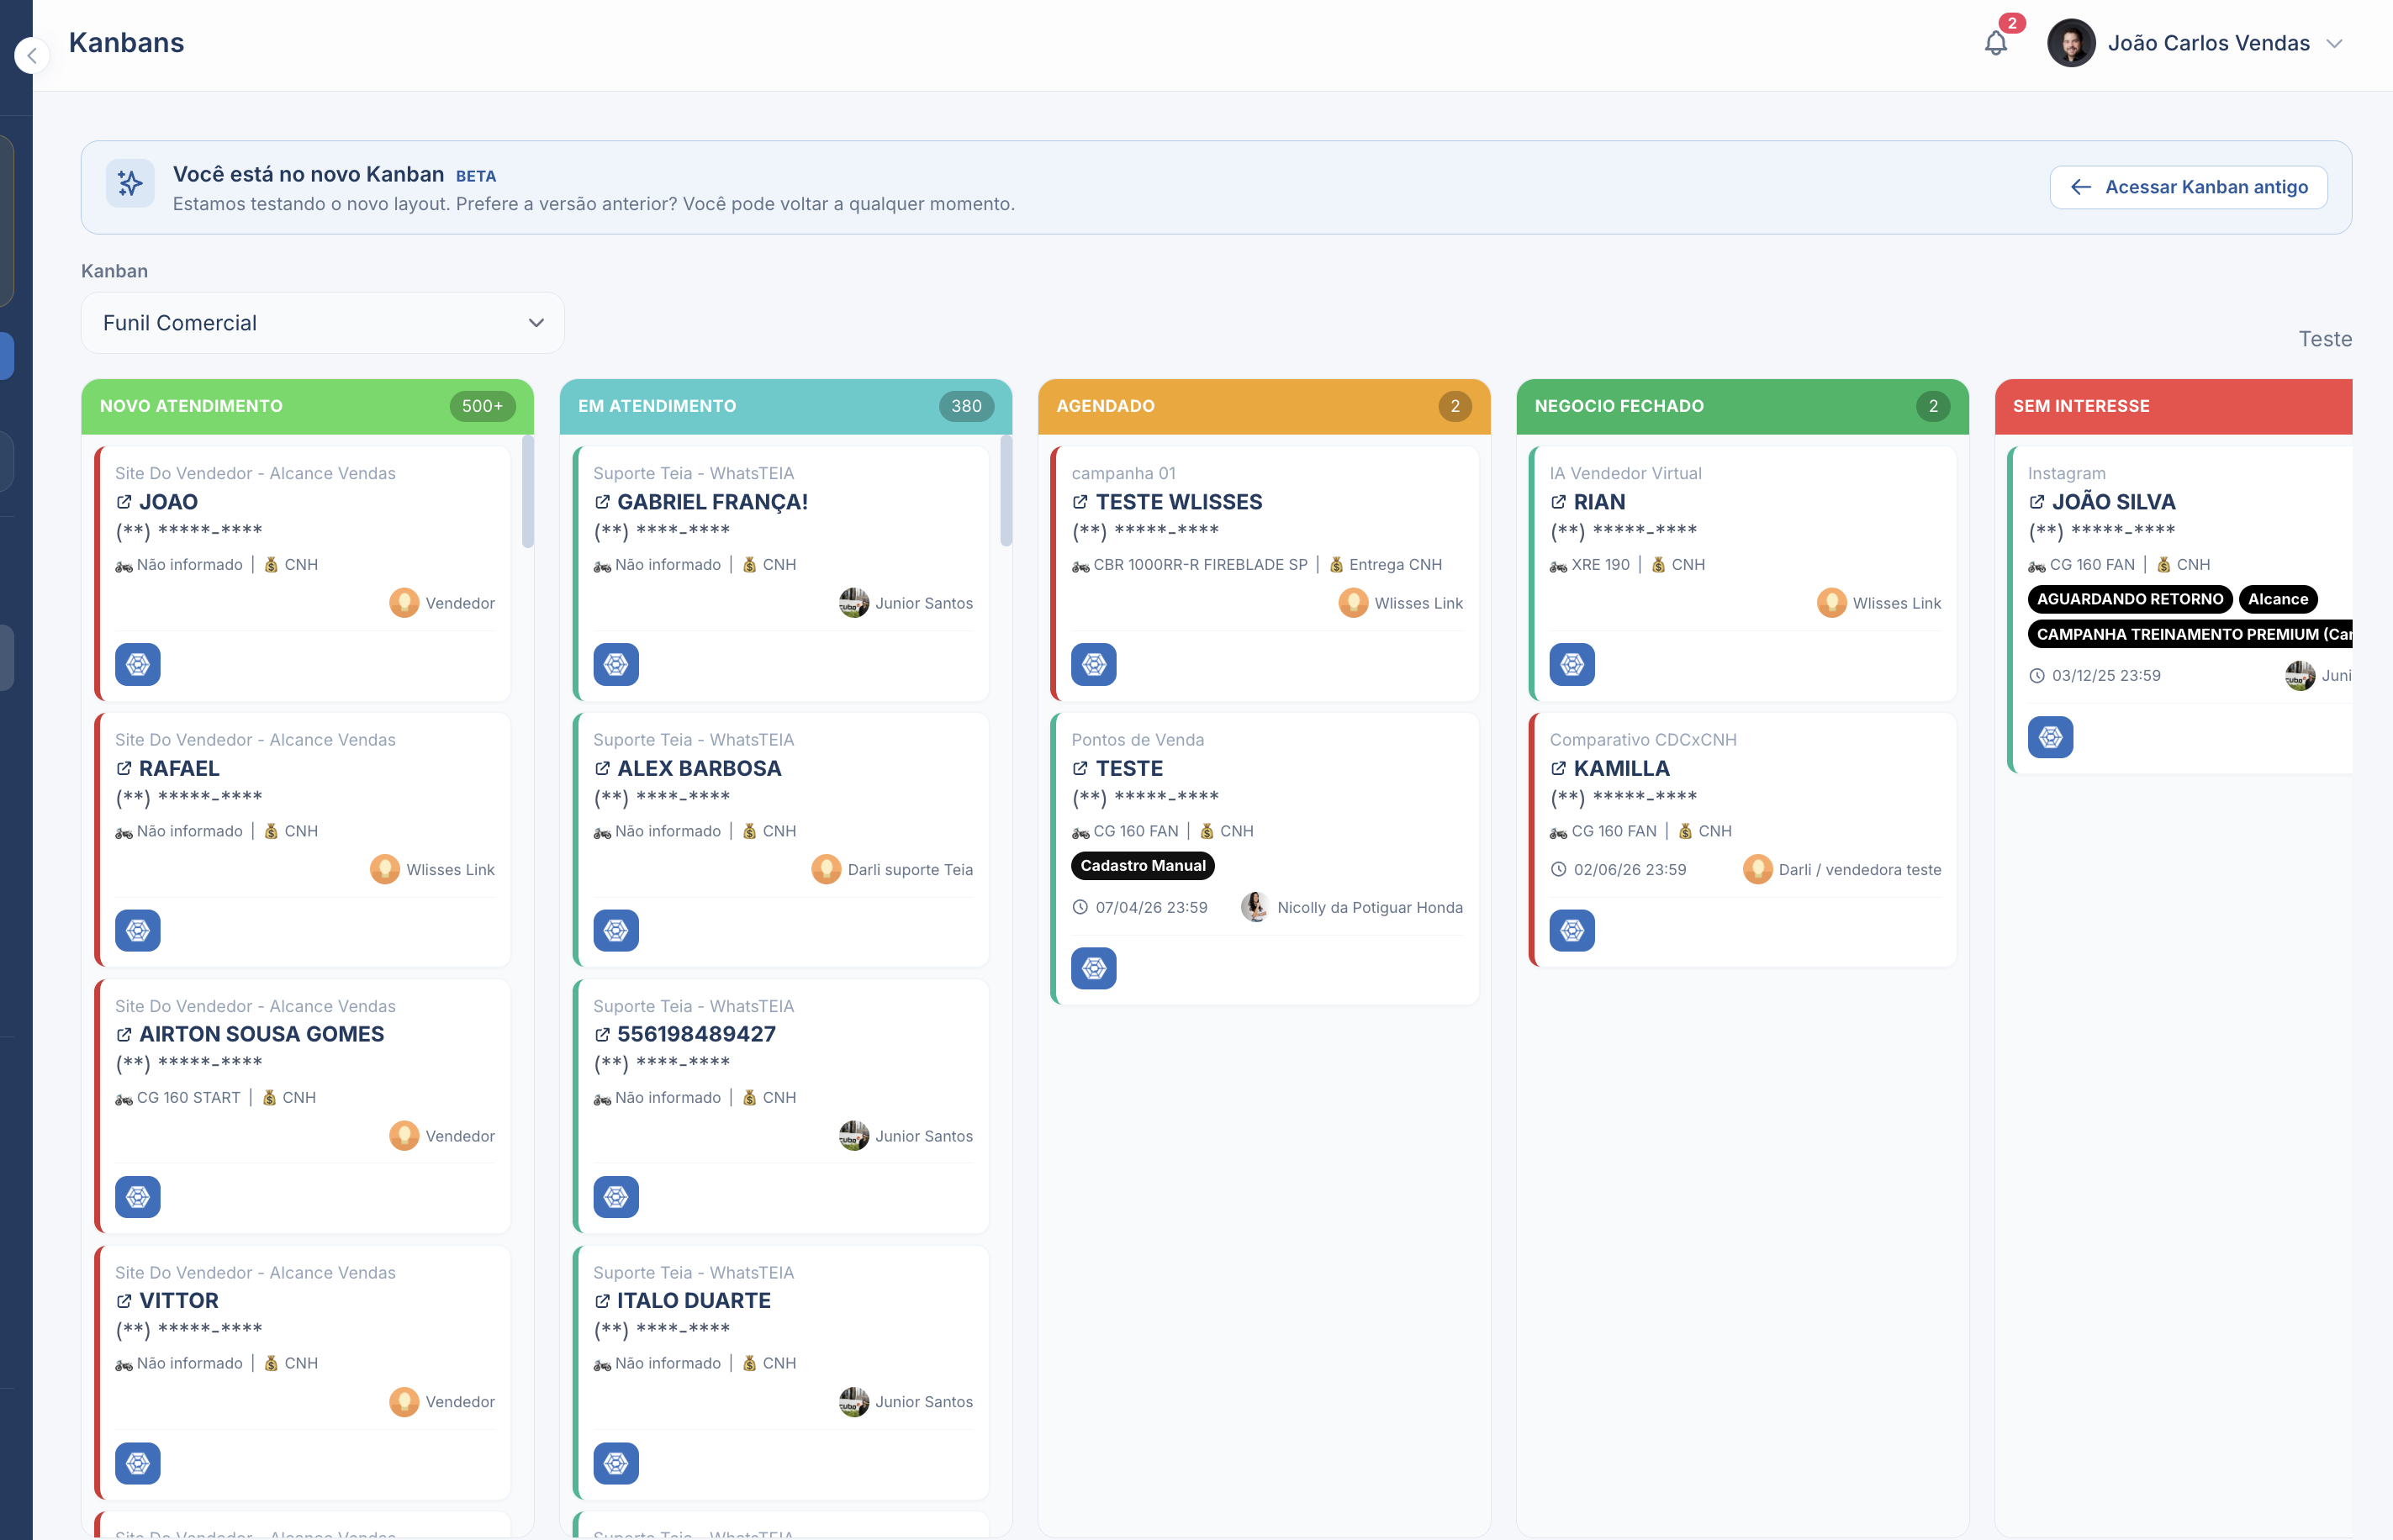This screenshot has height=1540, width=2393.
Task: Click the NOVO ATENDIMENTO column scrollbar
Action: [x=528, y=491]
